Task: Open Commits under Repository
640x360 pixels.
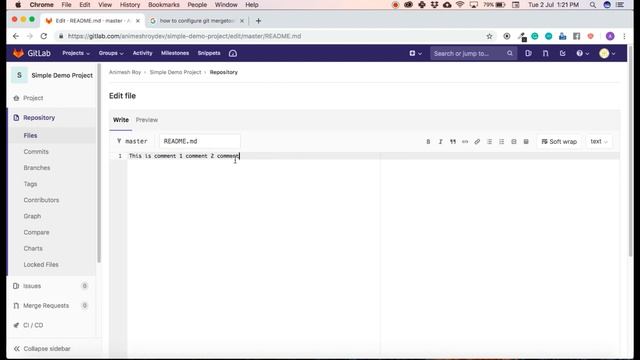Action: point(36,151)
